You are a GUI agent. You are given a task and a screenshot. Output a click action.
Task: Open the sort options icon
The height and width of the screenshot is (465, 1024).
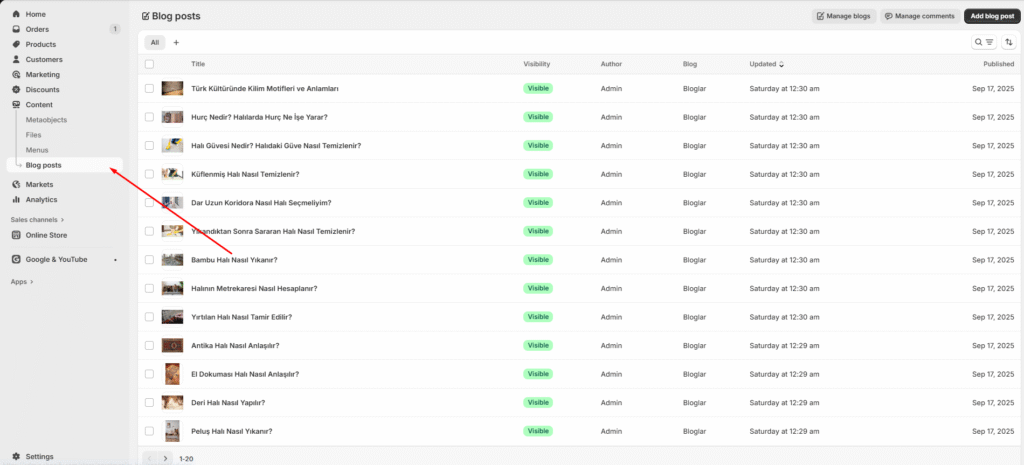tap(1007, 42)
